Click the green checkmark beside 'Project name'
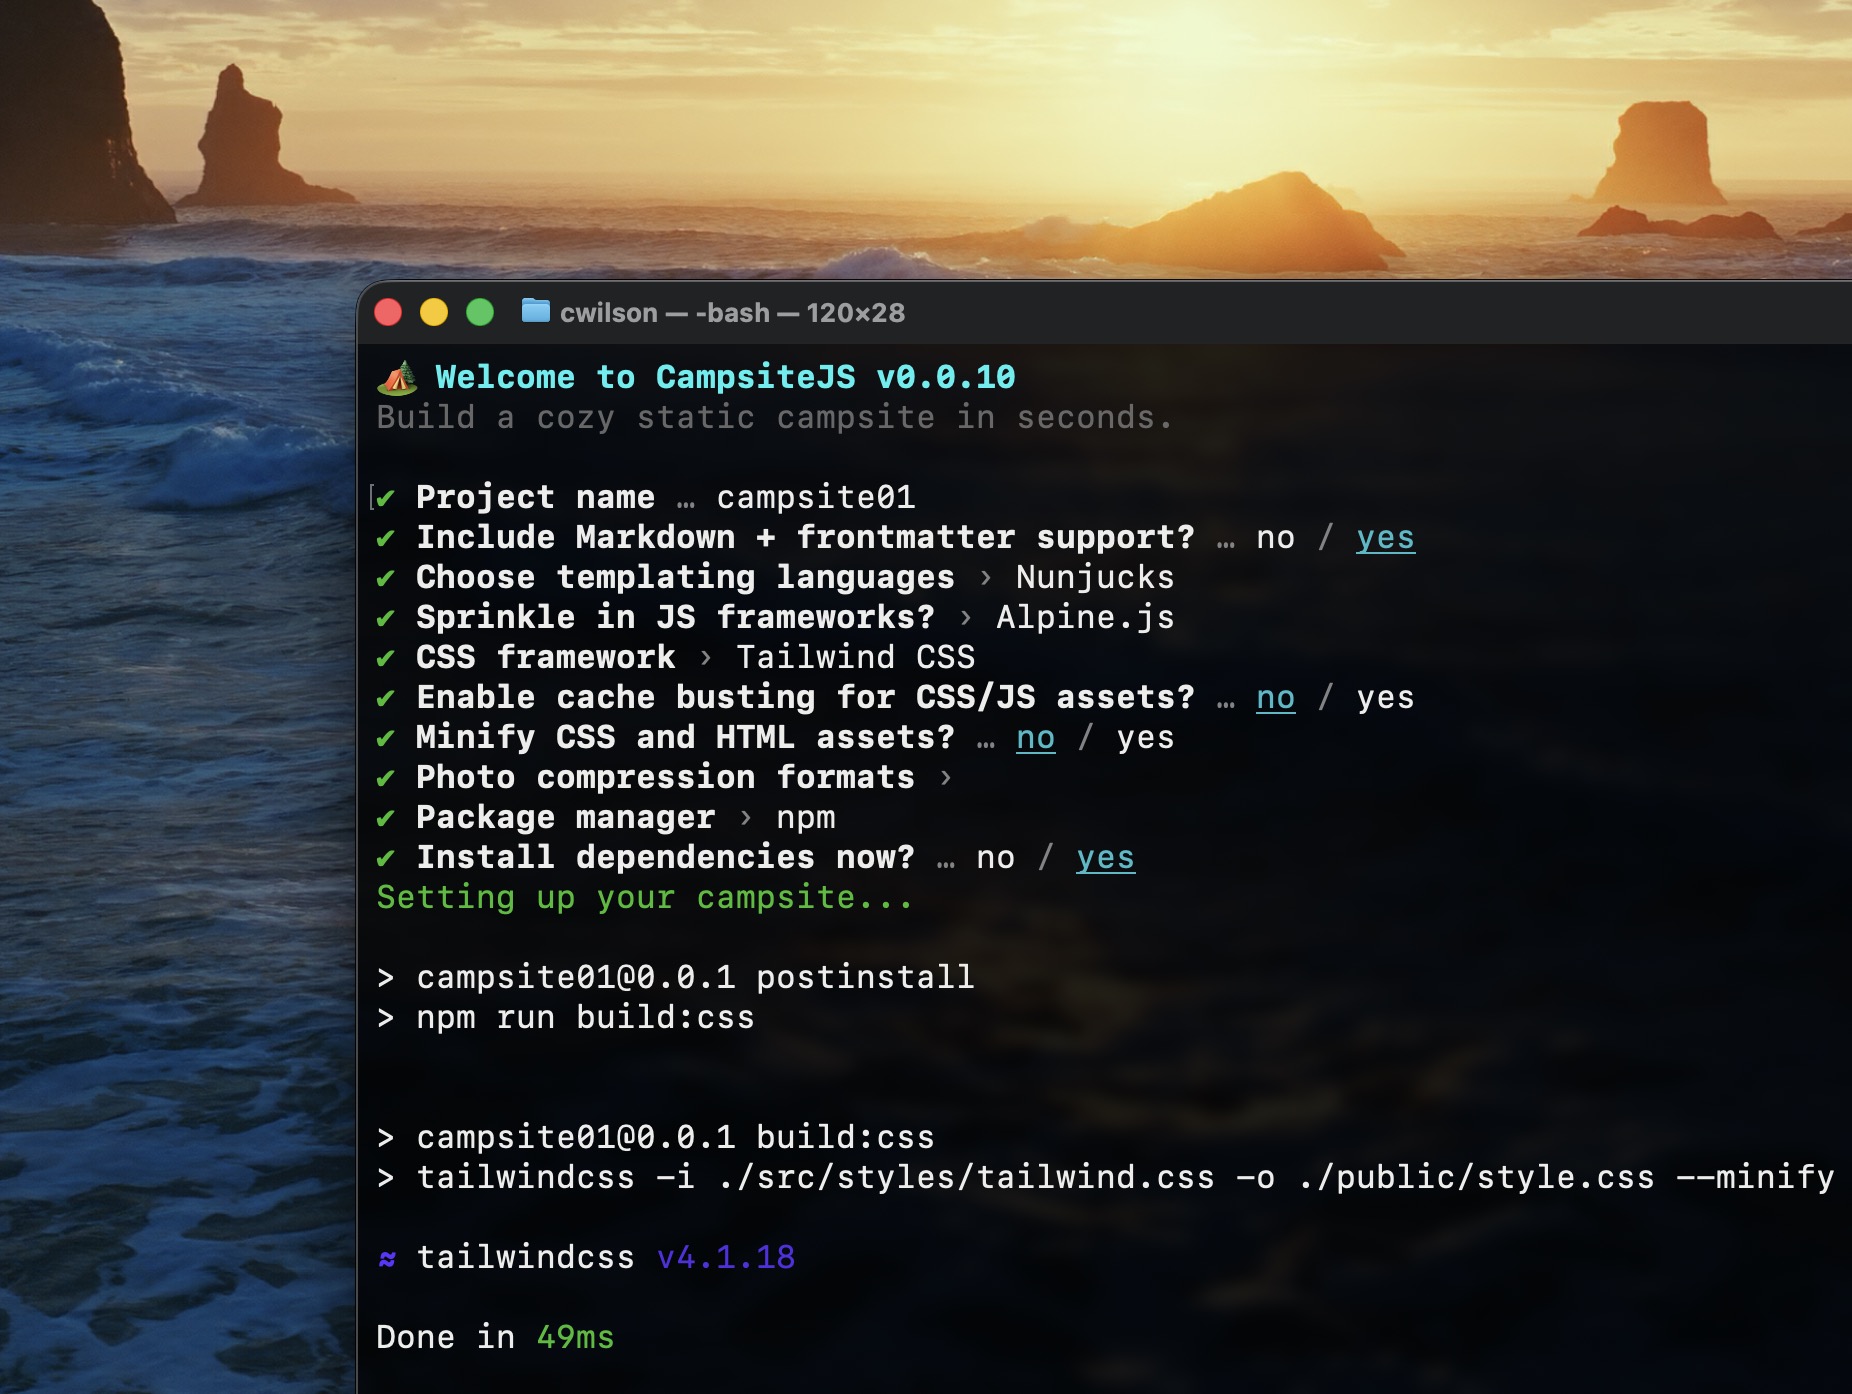The image size is (1852, 1394). coord(386,498)
